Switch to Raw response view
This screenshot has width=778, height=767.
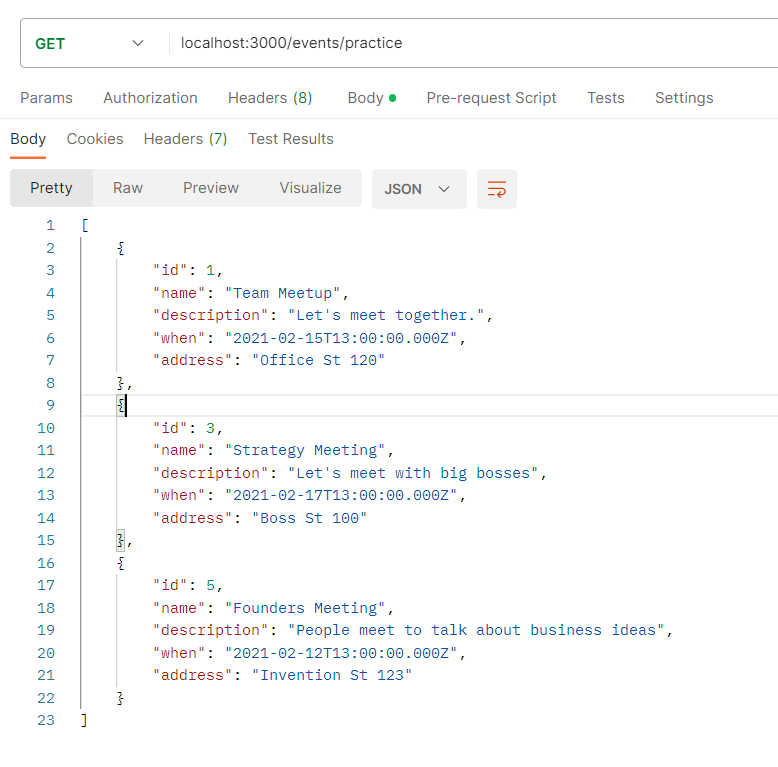point(128,188)
